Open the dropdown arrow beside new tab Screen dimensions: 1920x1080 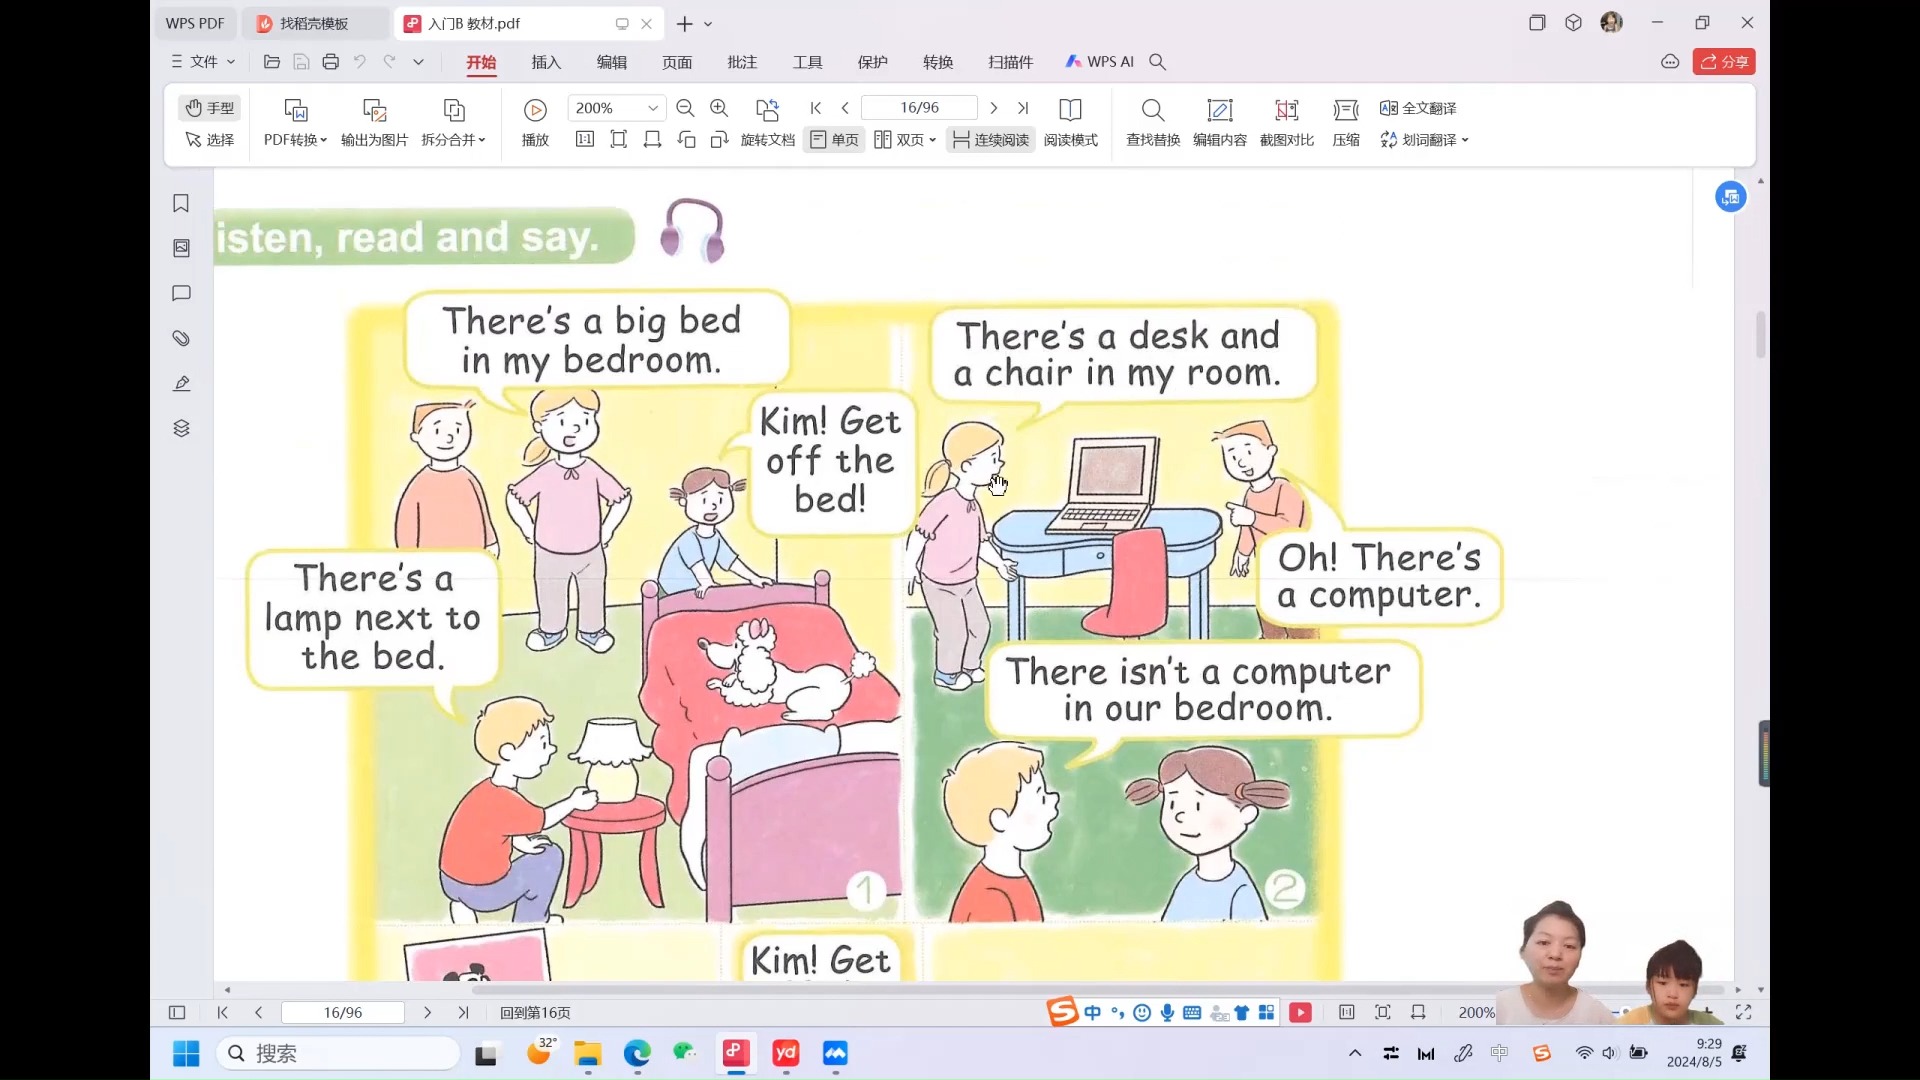pyautogui.click(x=708, y=24)
